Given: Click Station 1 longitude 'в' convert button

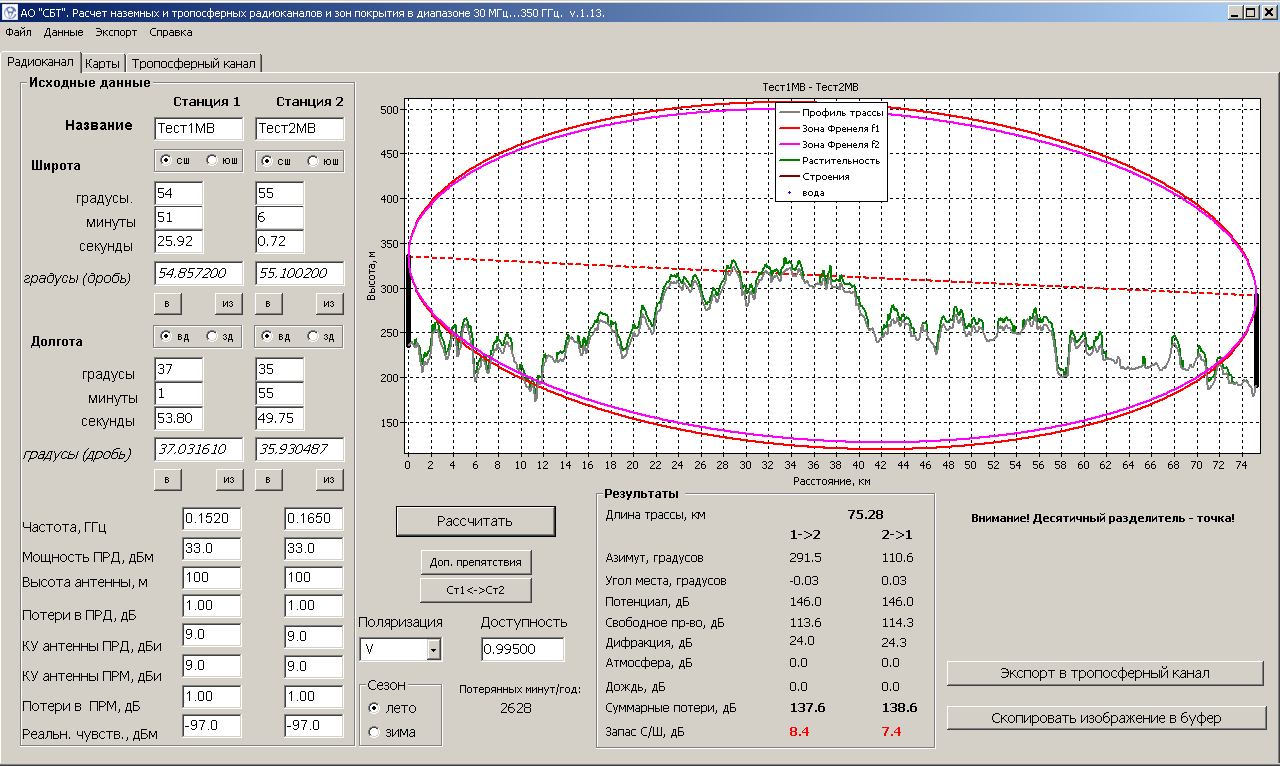Looking at the screenshot, I should [167, 481].
